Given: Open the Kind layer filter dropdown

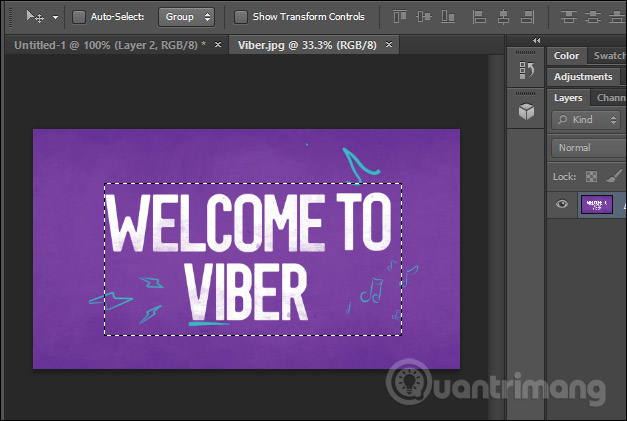Looking at the screenshot, I should tap(586, 120).
